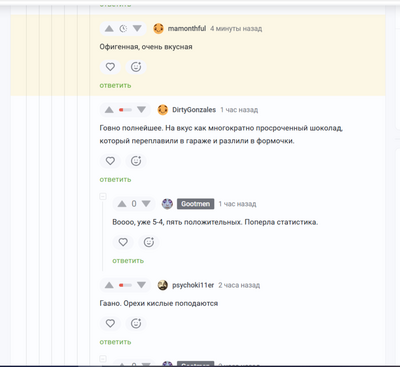Add emoji reaction to DirtyGonzales's comment

tap(136, 161)
